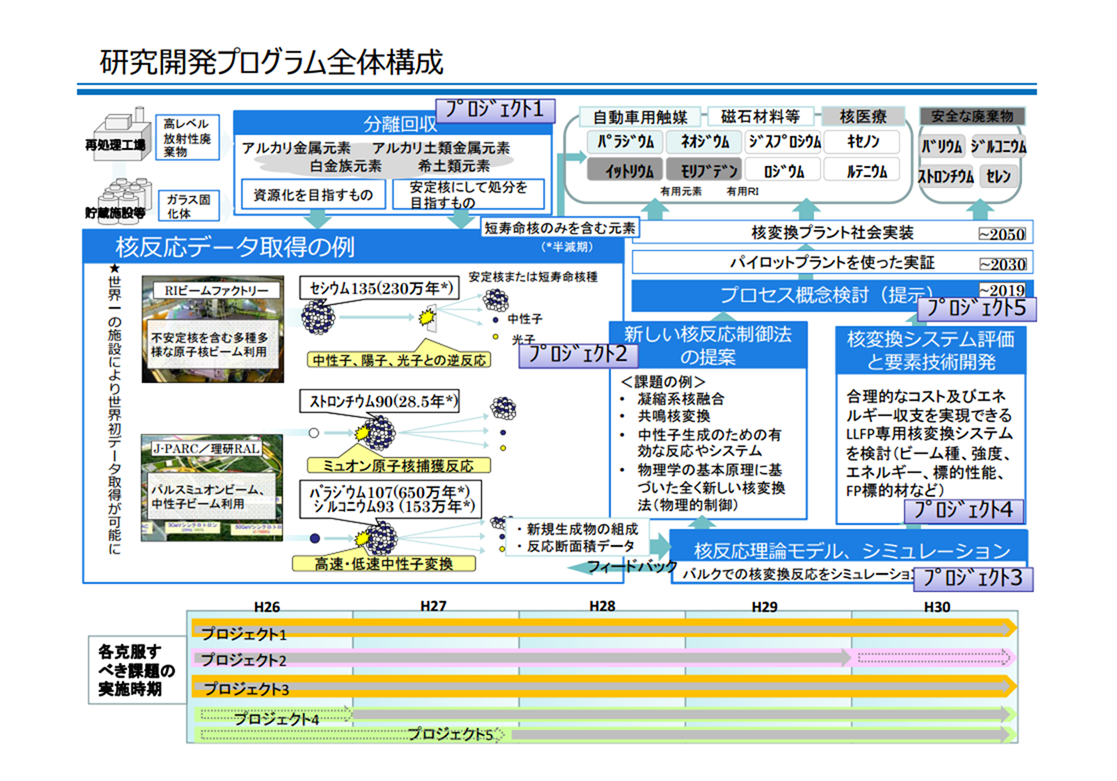Image resolution: width=1117 pixels, height=781 pixels.
Task: Click the イットリウム element box
Action: tap(625, 170)
